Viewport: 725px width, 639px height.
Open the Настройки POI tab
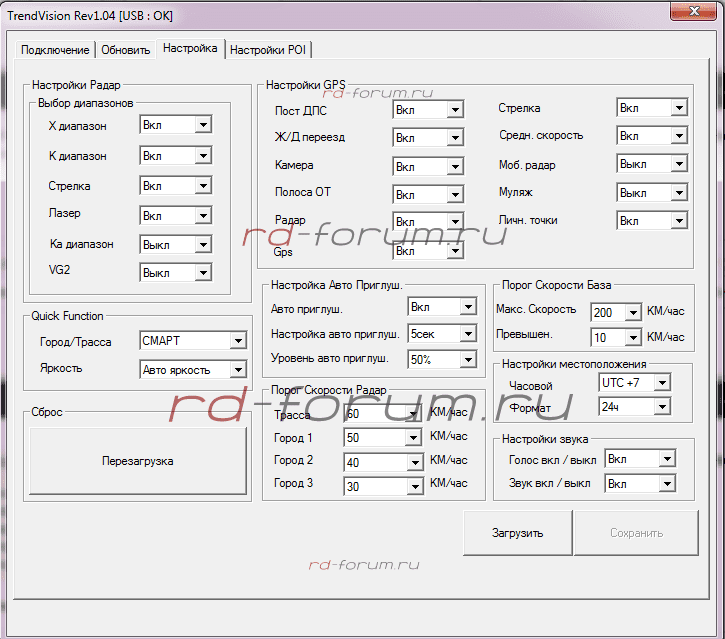(x=267, y=49)
